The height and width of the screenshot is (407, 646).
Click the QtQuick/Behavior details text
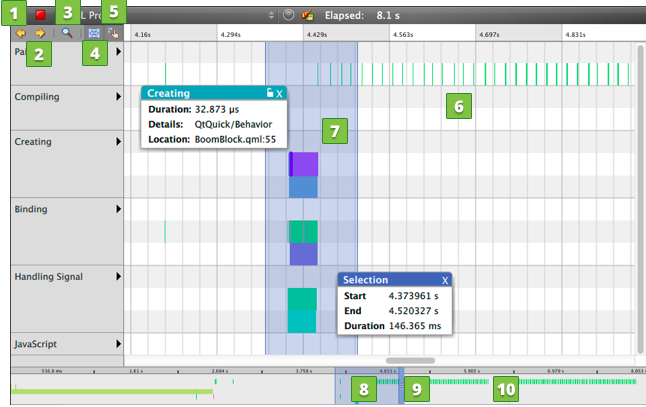tap(233, 124)
